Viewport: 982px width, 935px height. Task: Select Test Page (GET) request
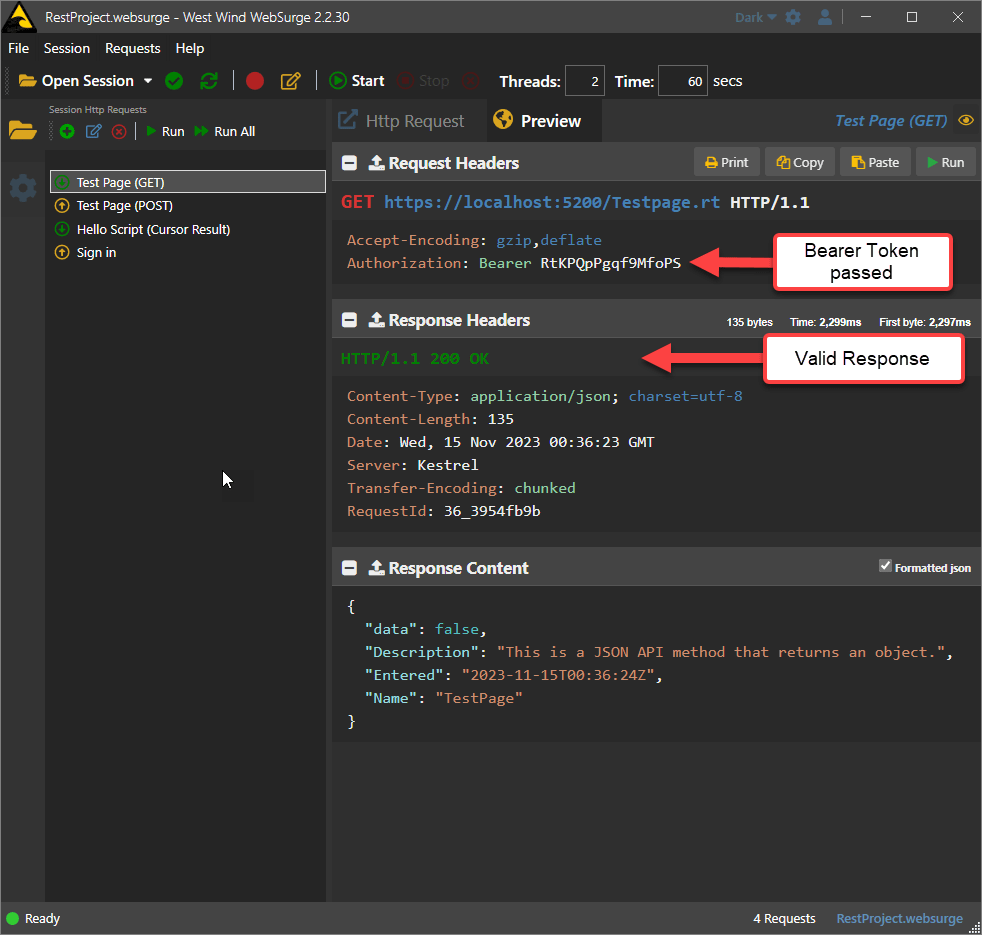tap(188, 182)
